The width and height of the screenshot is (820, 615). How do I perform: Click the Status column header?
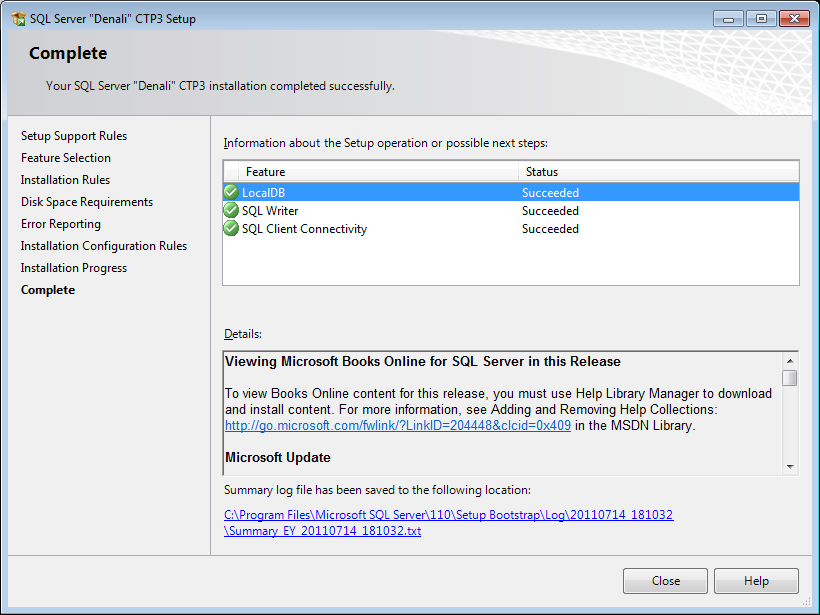(x=658, y=172)
